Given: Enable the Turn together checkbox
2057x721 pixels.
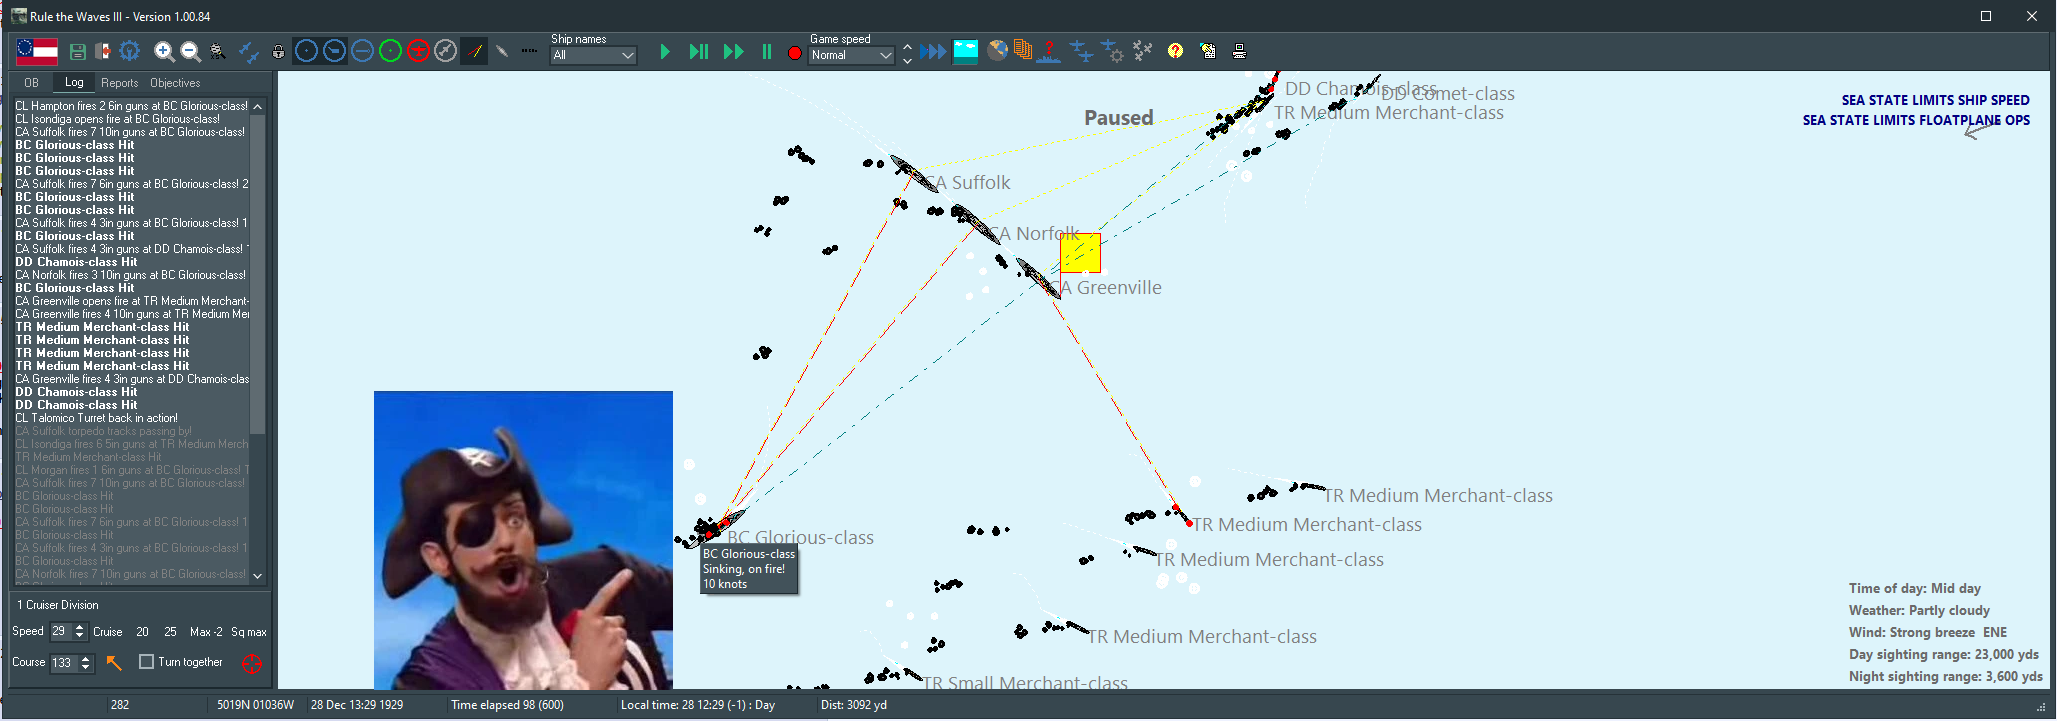Looking at the screenshot, I should (147, 662).
